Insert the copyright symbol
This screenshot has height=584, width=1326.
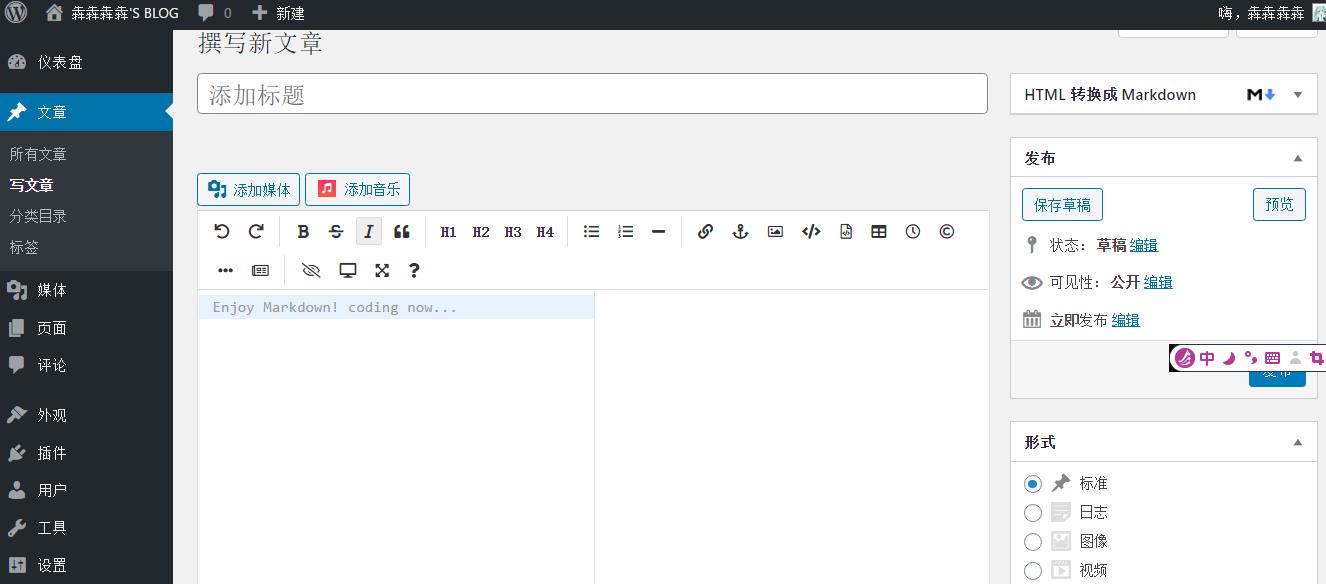pyautogui.click(x=947, y=231)
